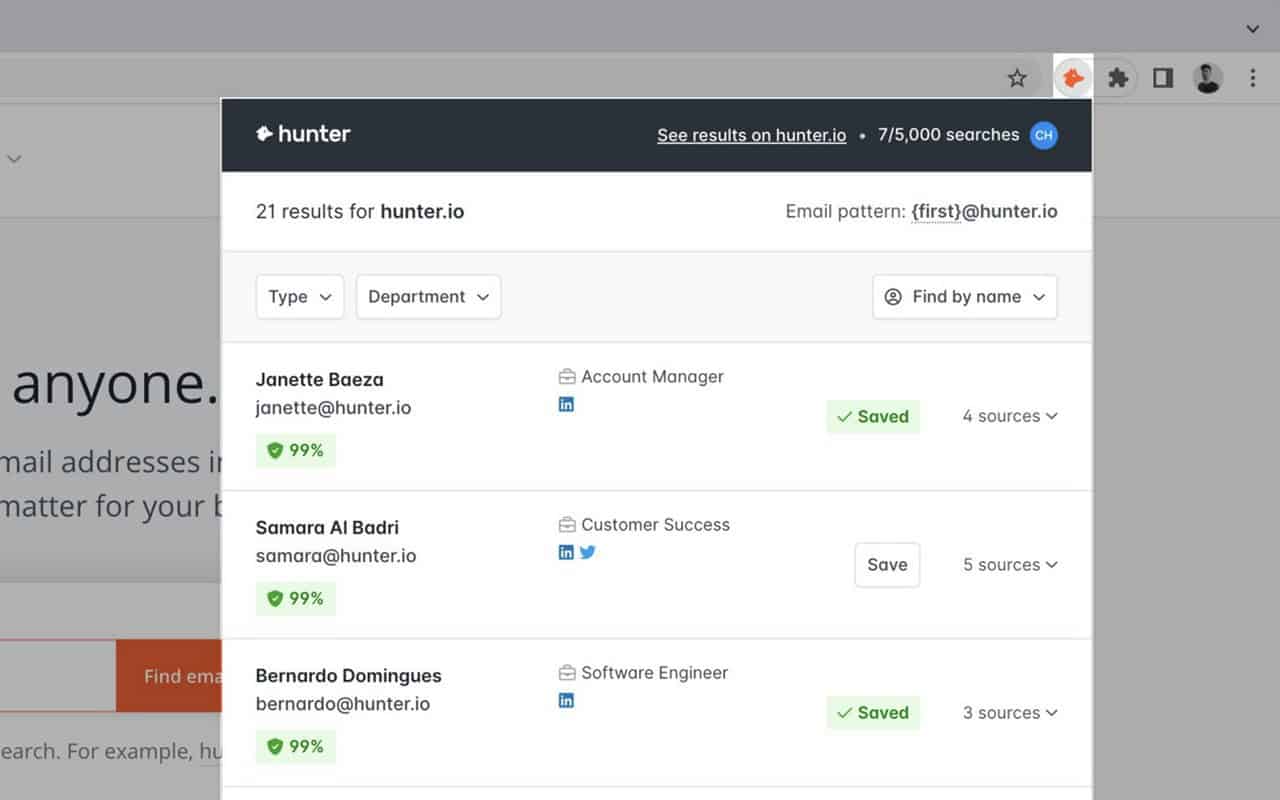The image size is (1280, 800).
Task: Click Samara Al Badri's Twitter icon
Action: pos(588,551)
